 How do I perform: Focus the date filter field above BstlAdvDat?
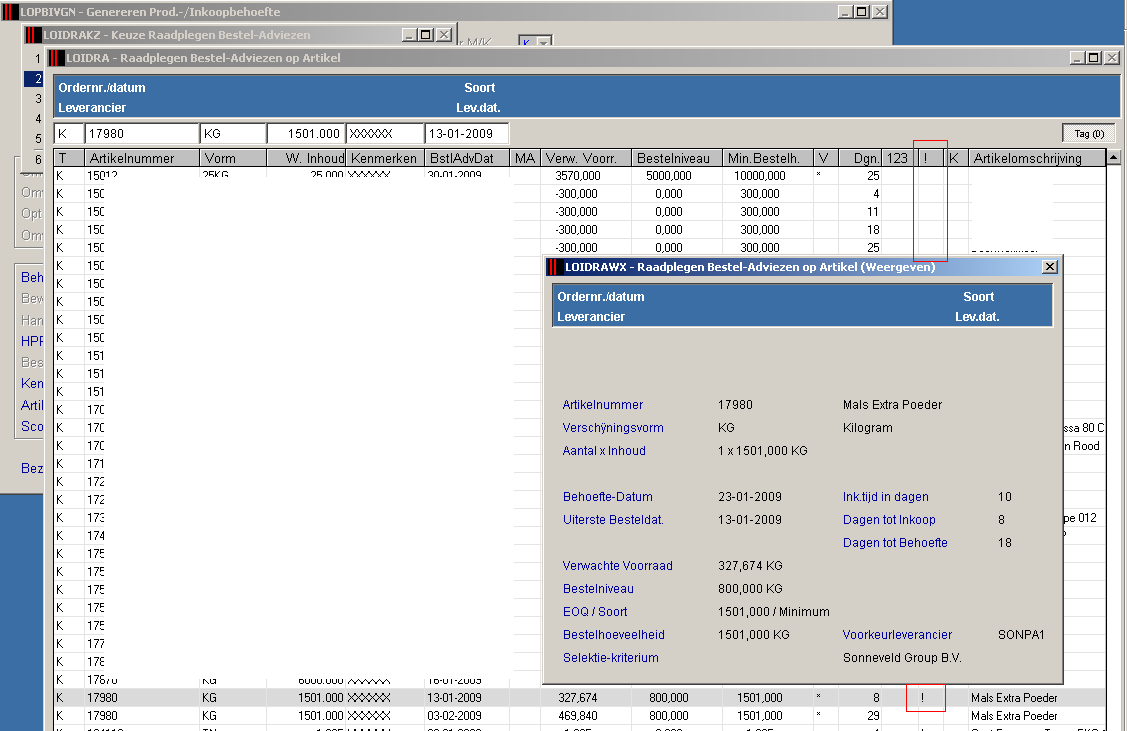[x=466, y=134]
